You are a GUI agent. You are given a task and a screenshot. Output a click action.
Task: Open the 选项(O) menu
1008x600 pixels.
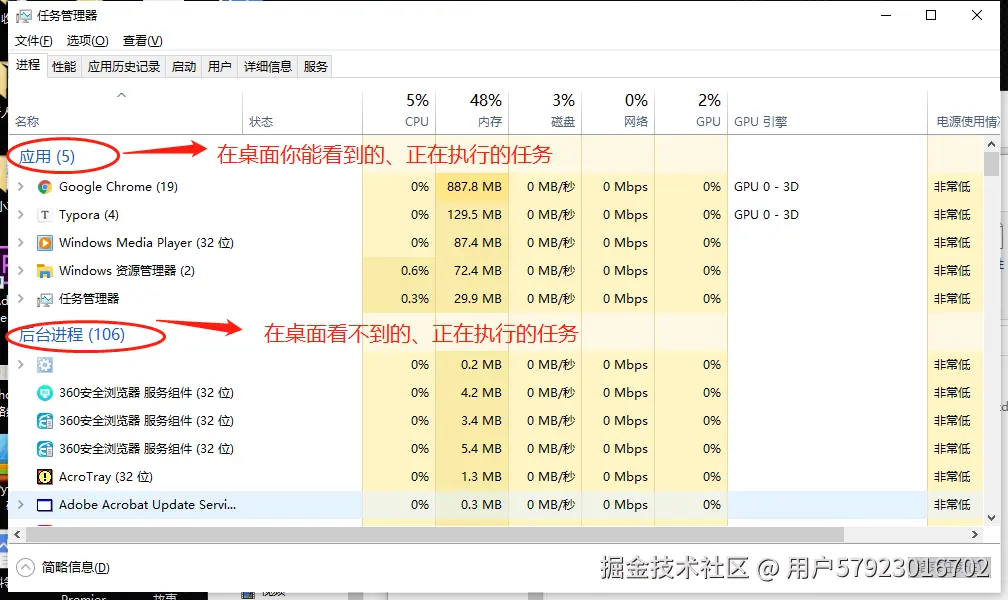[87, 41]
